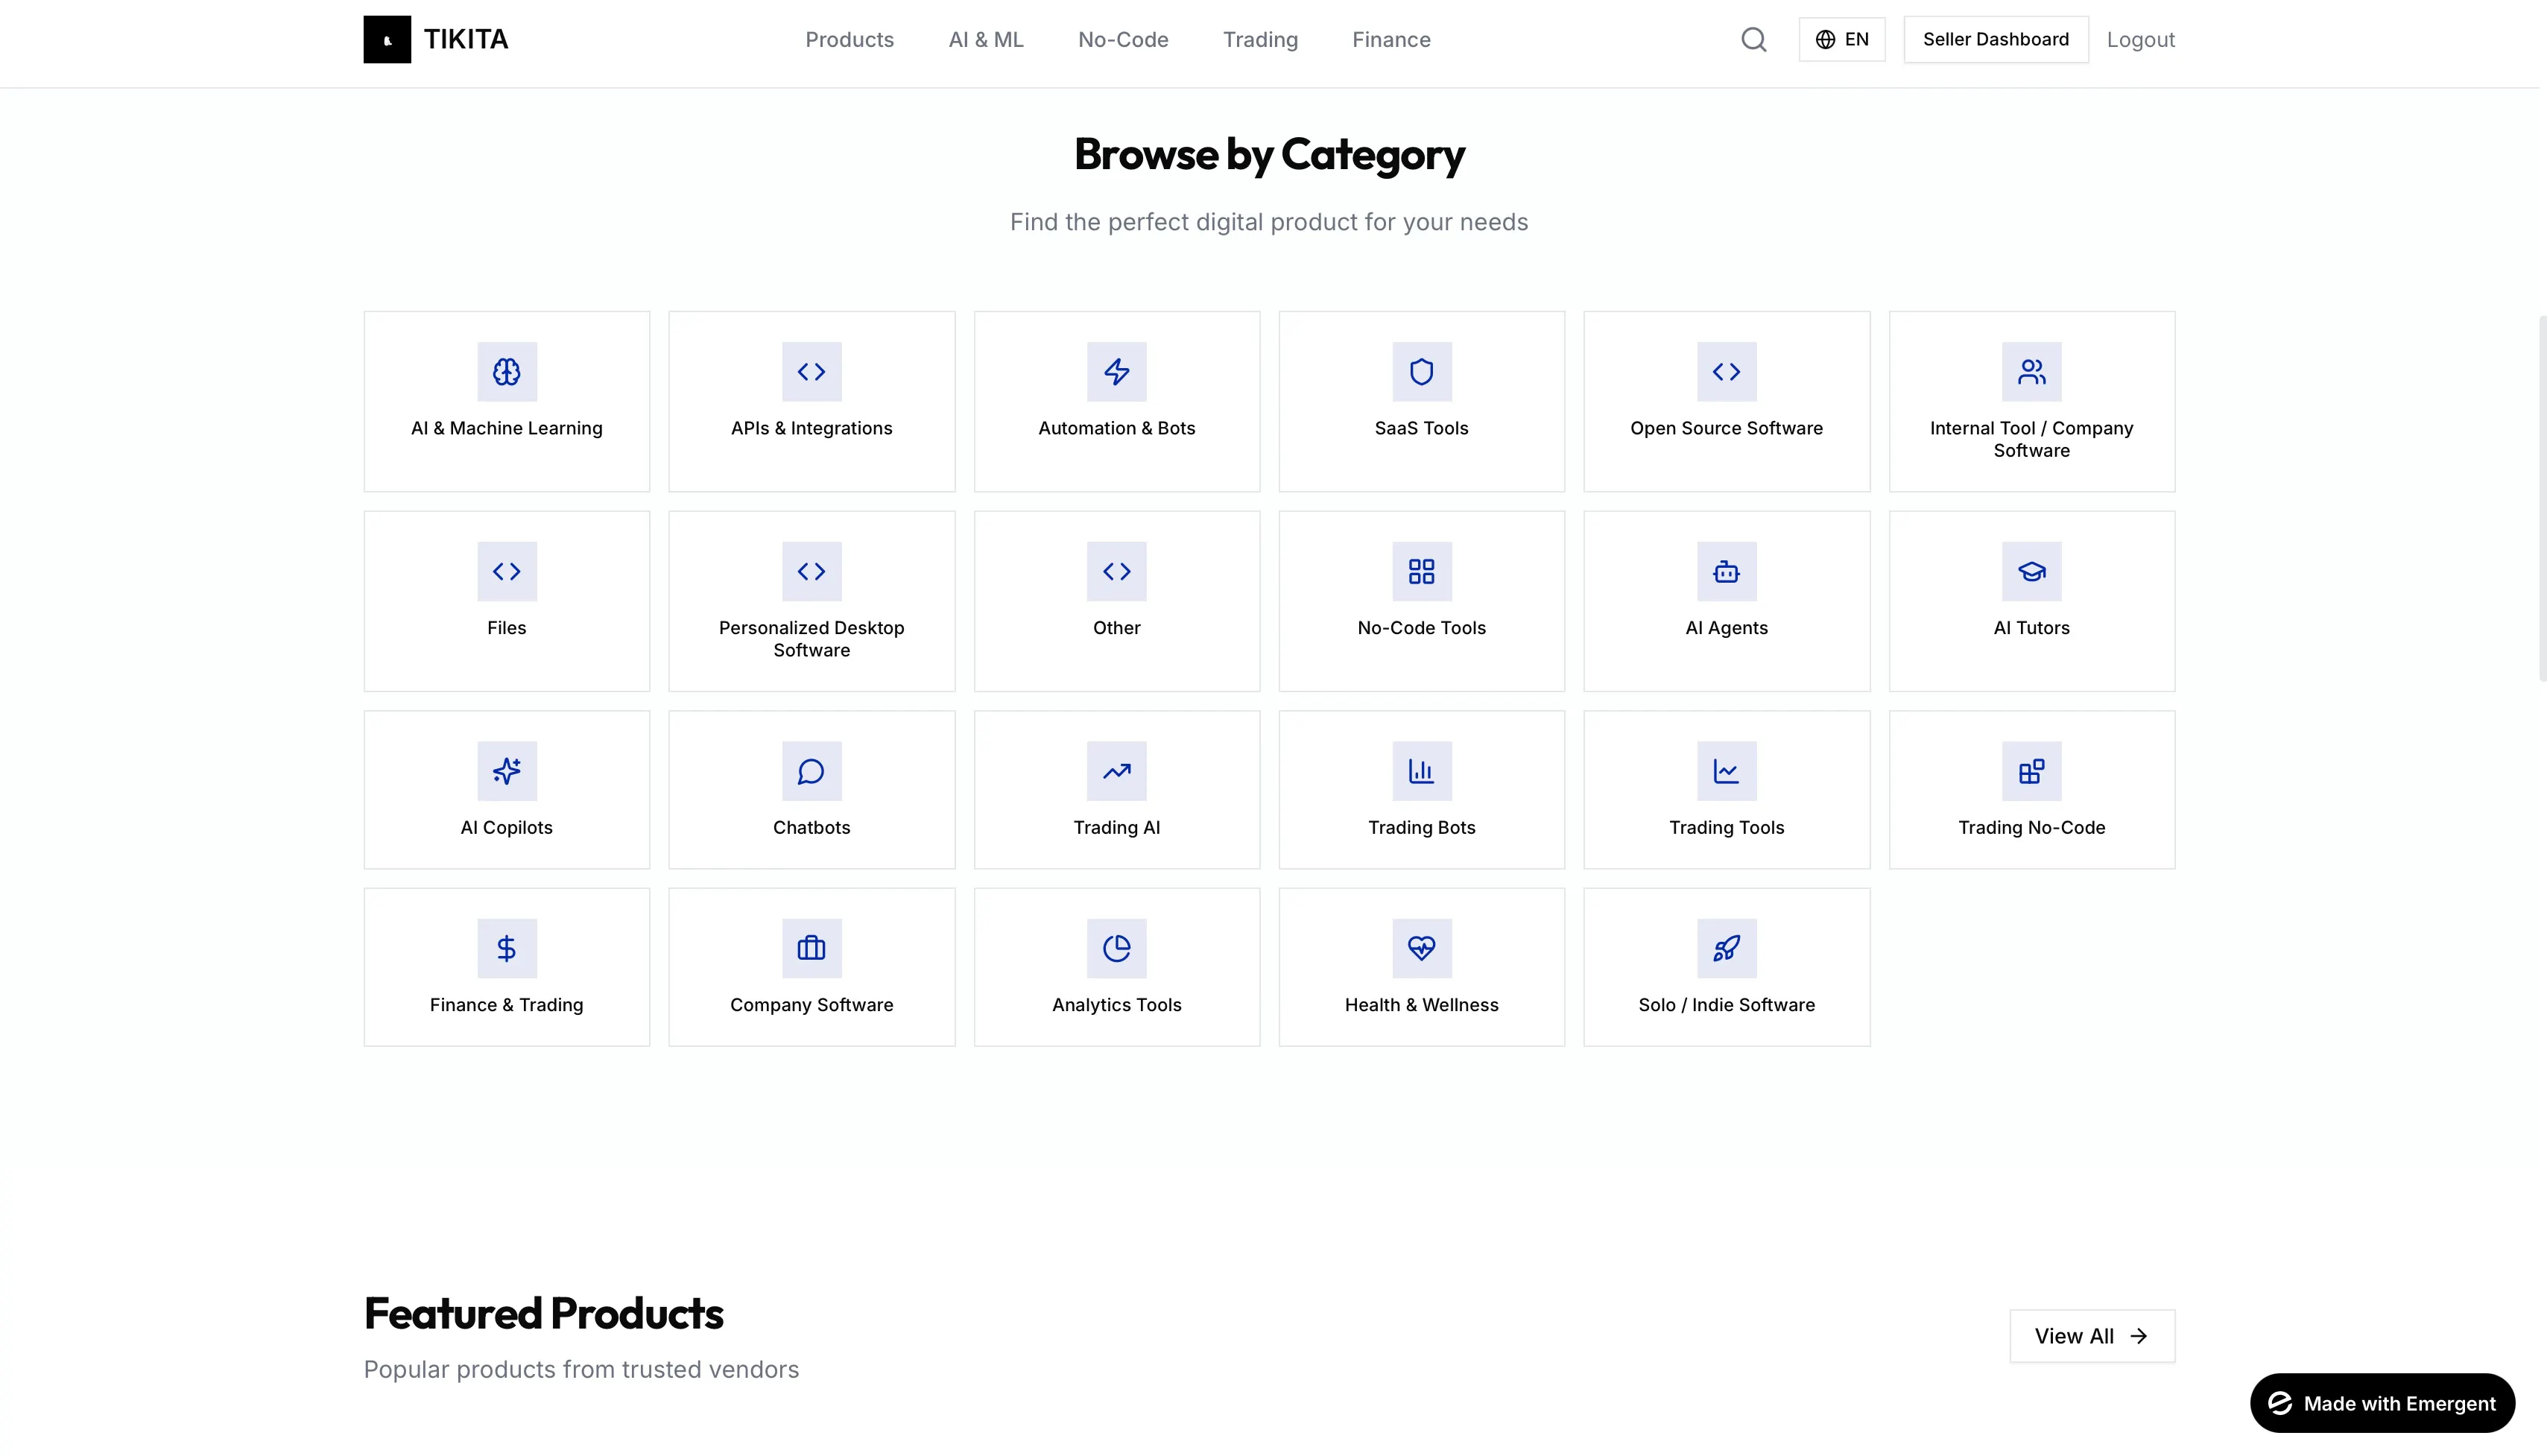Select the people icon for Internal Tool
This screenshot has height=1456, width=2547.
(x=2031, y=372)
